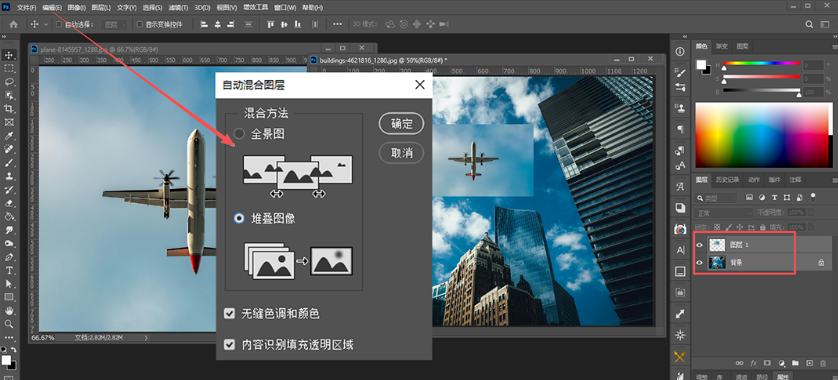The height and width of the screenshot is (380, 838).
Task: Create new group with folder icon
Action: (795, 363)
